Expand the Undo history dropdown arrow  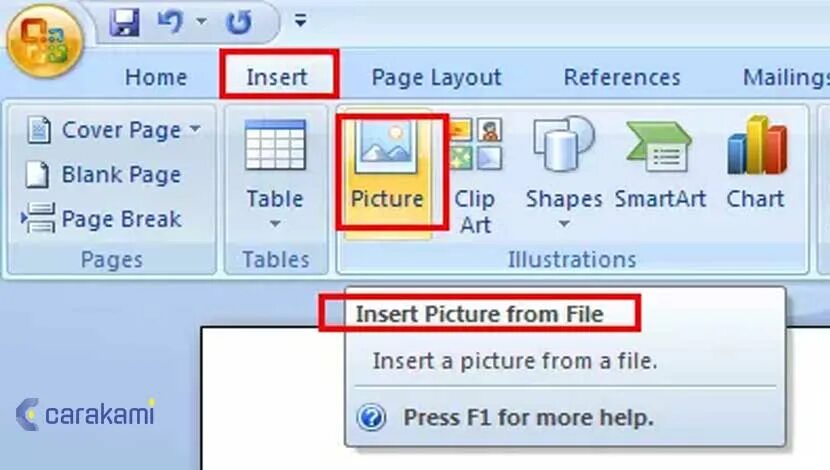click(201, 22)
